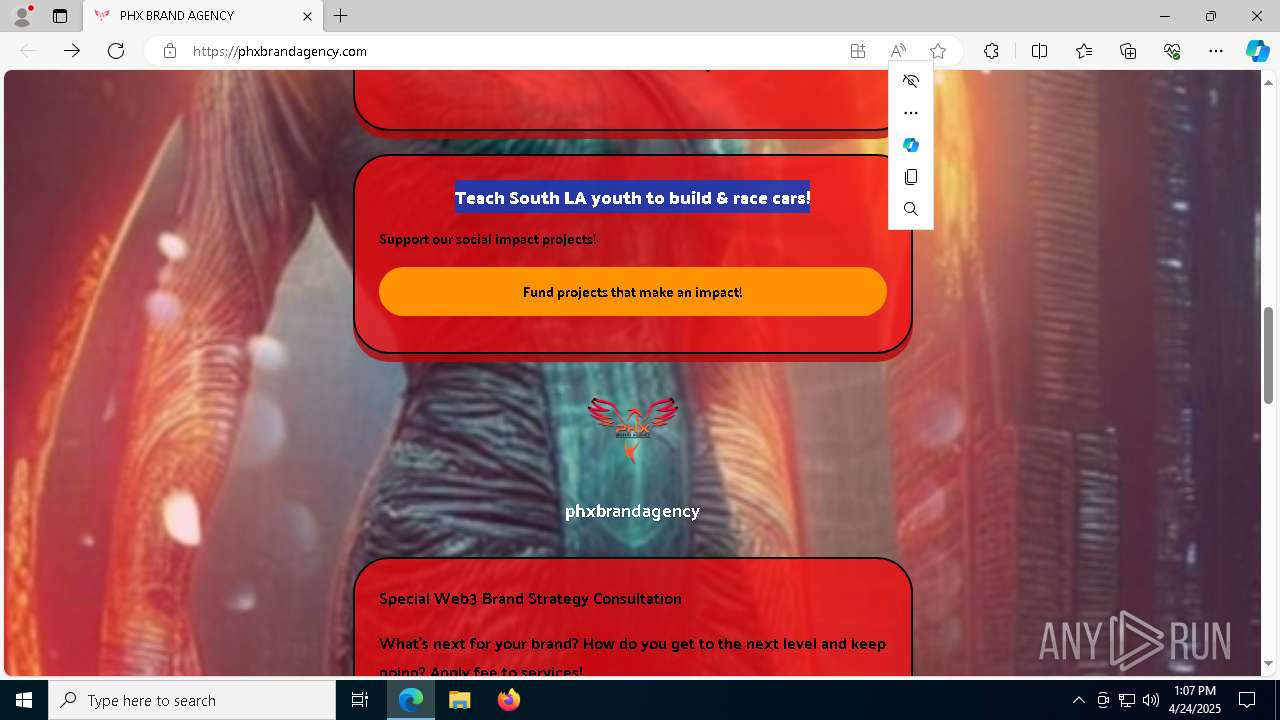The image size is (1280, 720).
Task: Click the phxbrandagency name link
Action: pyautogui.click(x=632, y=511)
